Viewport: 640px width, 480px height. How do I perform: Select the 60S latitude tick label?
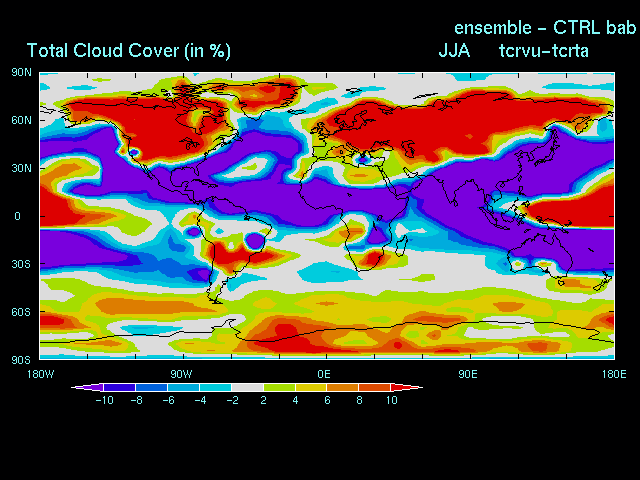pyautogui.click(x=21, y=312)
